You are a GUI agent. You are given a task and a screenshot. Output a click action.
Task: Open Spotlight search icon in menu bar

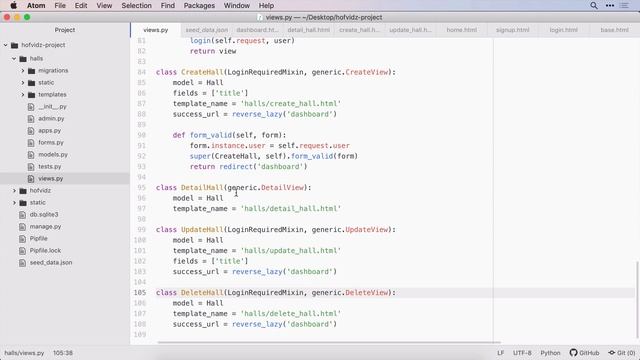594,5
